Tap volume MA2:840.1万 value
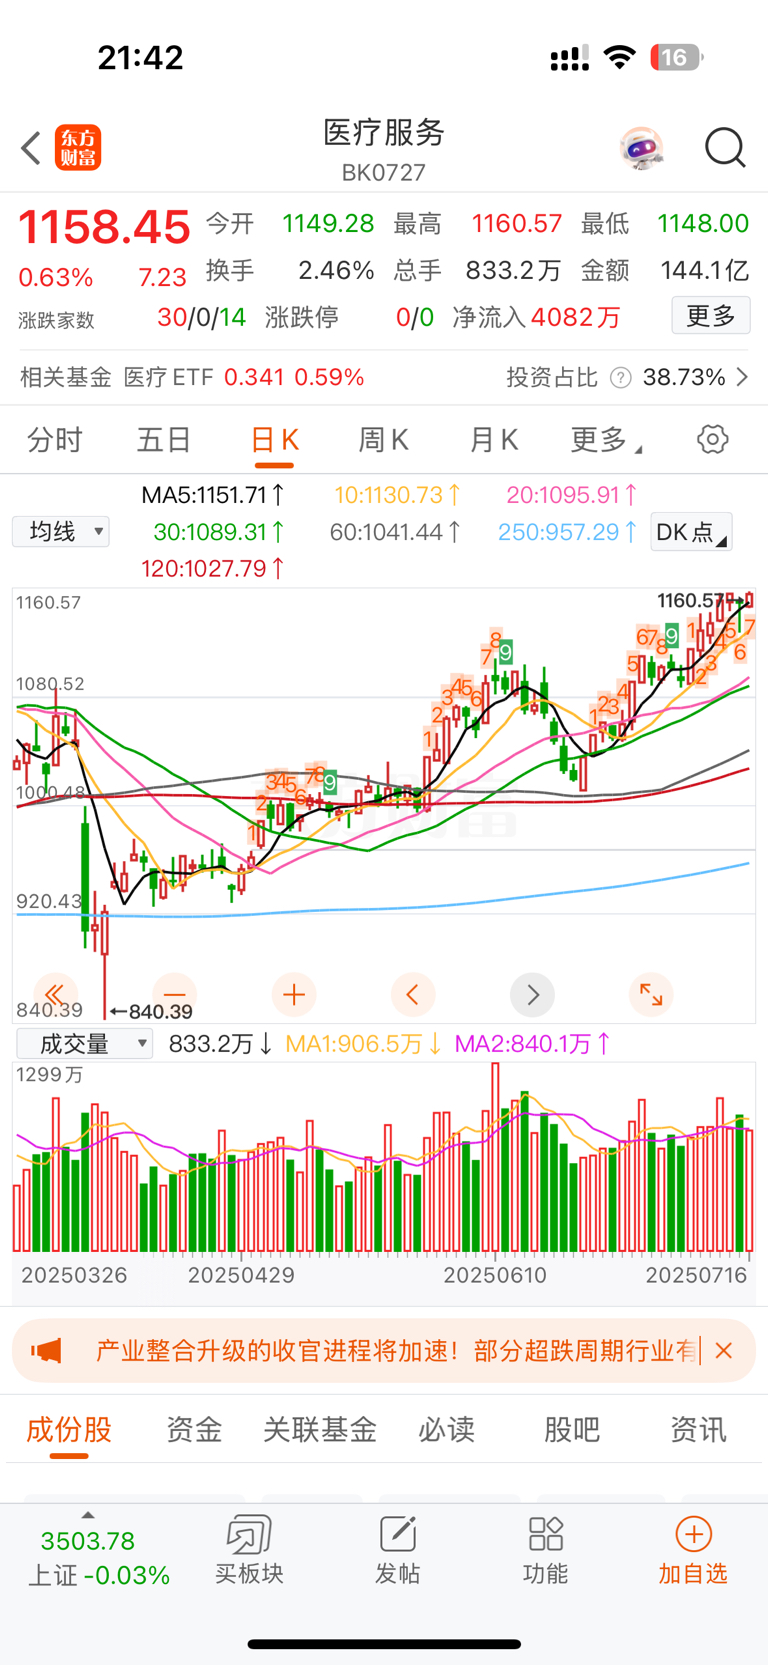The height and width of the screenshot is (1665, 769). click(532, 1044)
